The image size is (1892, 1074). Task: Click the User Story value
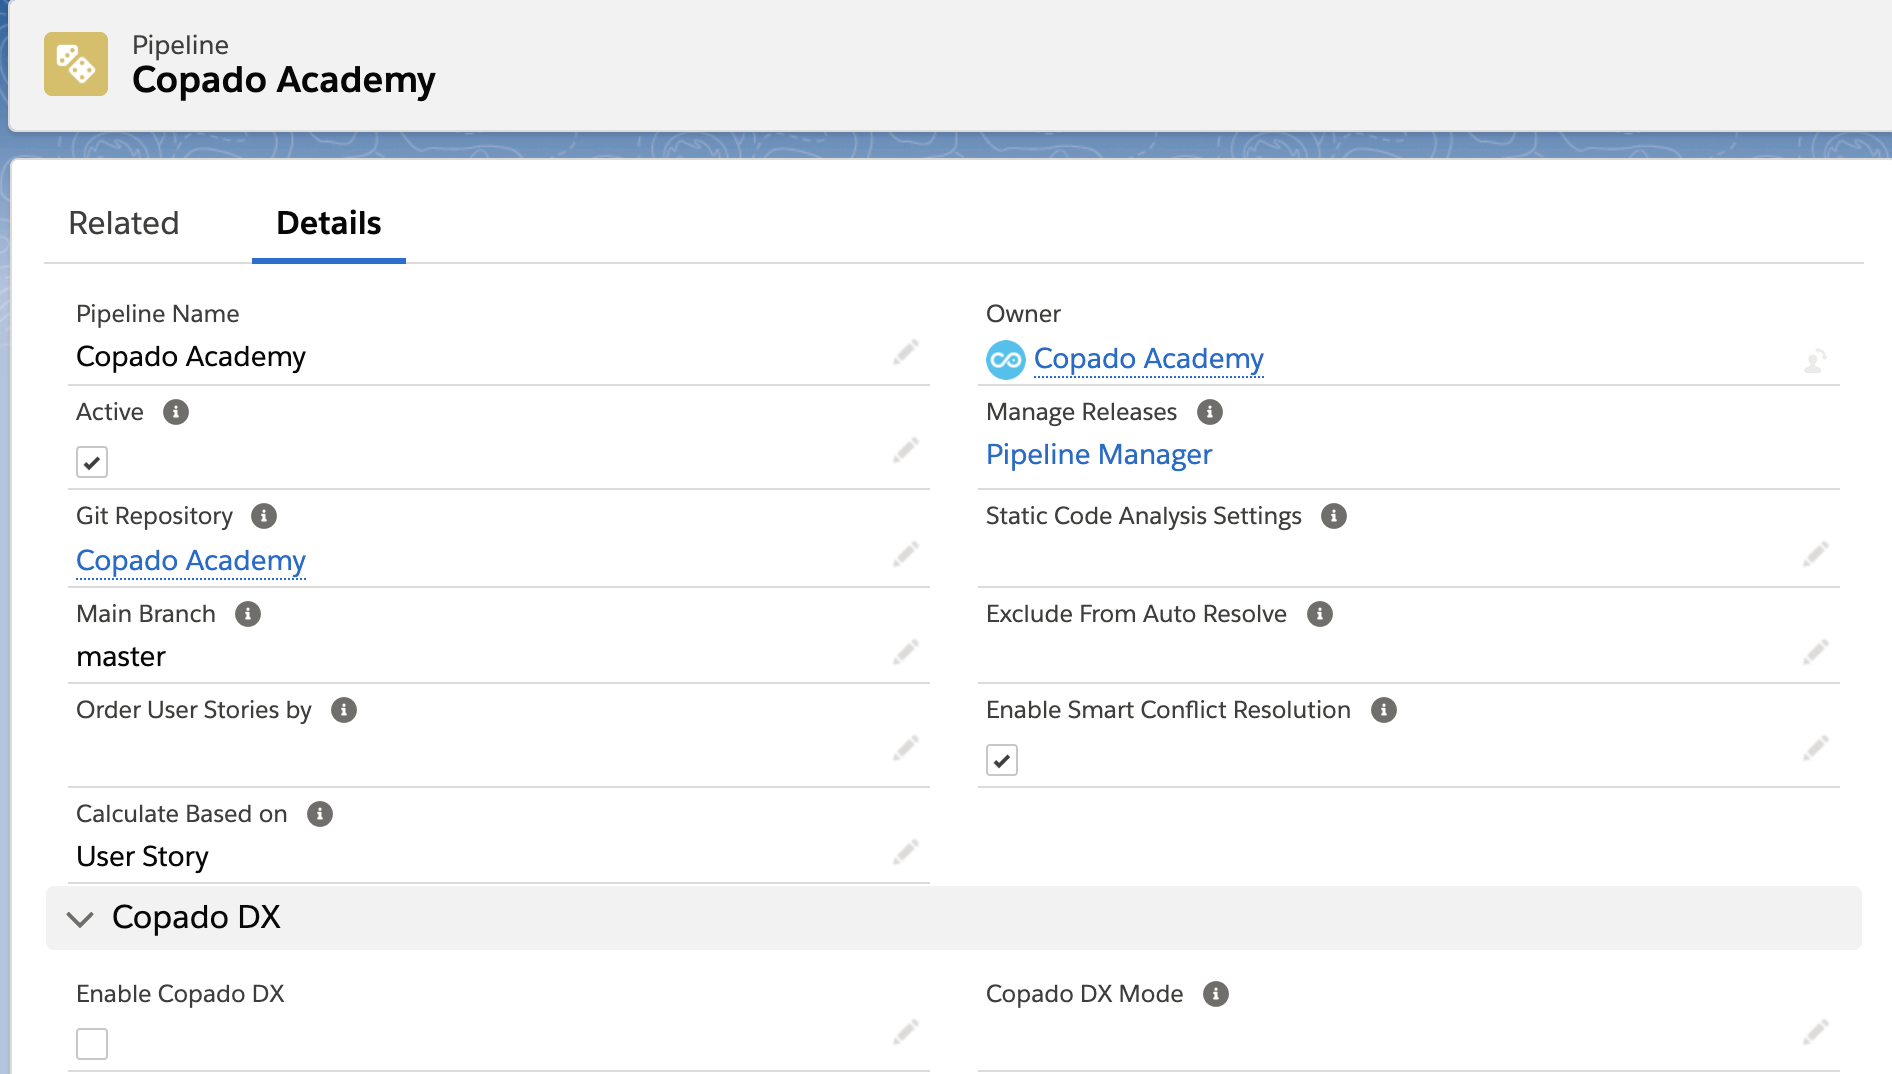[143, 857]
